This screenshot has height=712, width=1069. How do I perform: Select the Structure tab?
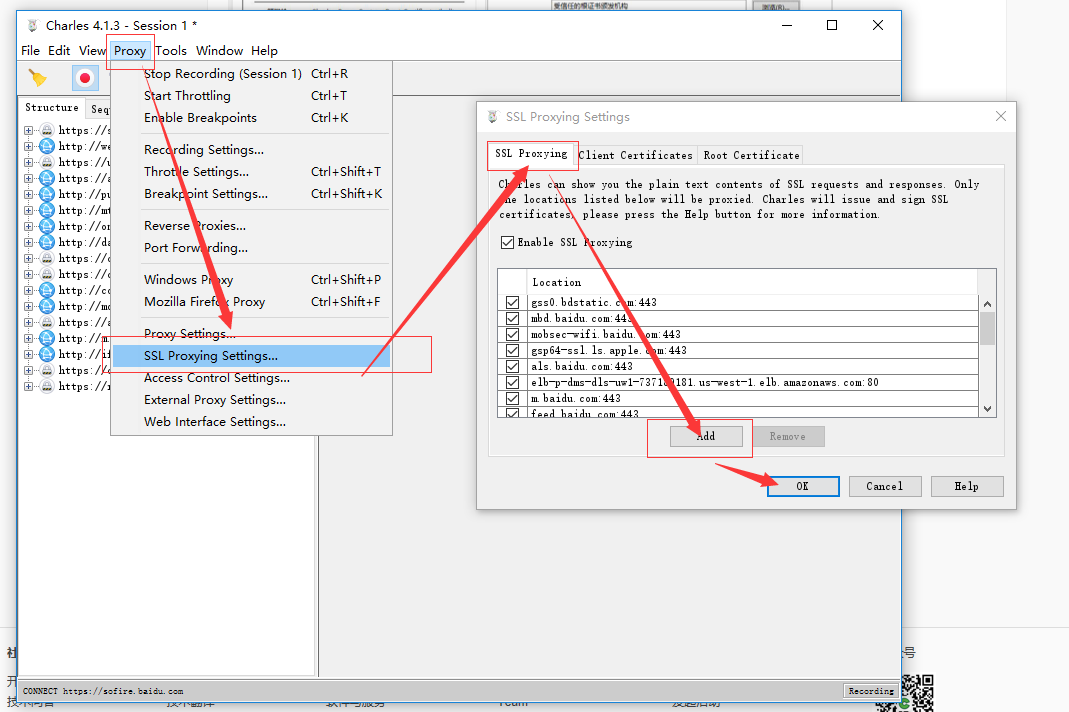[52, 108]
